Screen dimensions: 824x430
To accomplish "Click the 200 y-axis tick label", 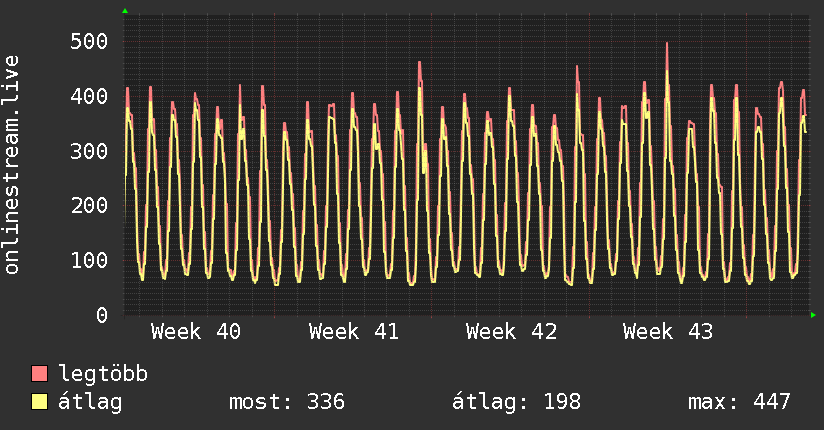I will pos(88,206).
